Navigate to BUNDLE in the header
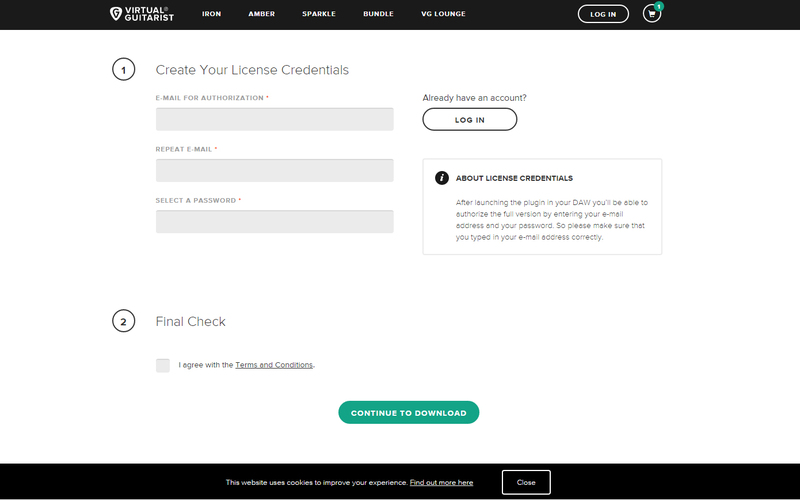This screenshot has width=800, height=501. (379, 14)
